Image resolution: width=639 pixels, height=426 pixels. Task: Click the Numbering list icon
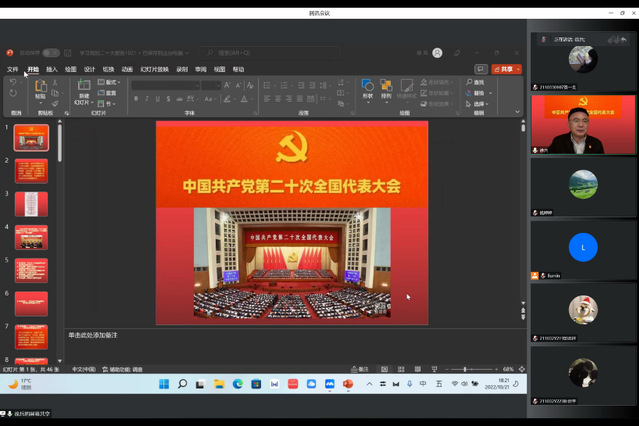click(x=284, y=85)
